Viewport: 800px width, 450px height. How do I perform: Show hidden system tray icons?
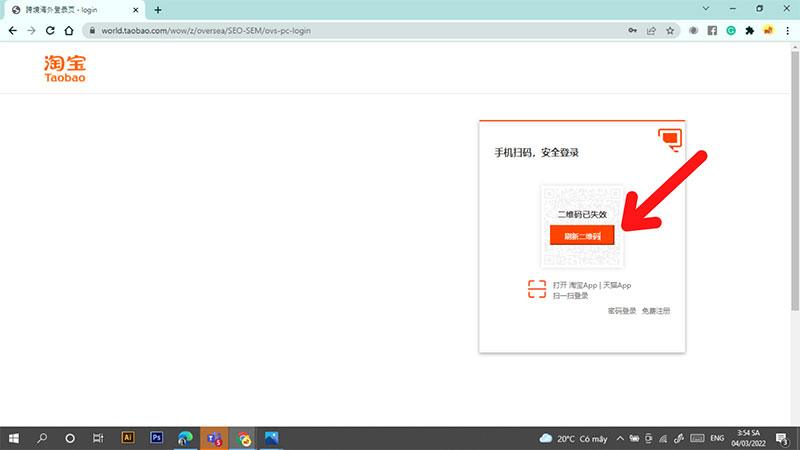[x=620, y=438]
